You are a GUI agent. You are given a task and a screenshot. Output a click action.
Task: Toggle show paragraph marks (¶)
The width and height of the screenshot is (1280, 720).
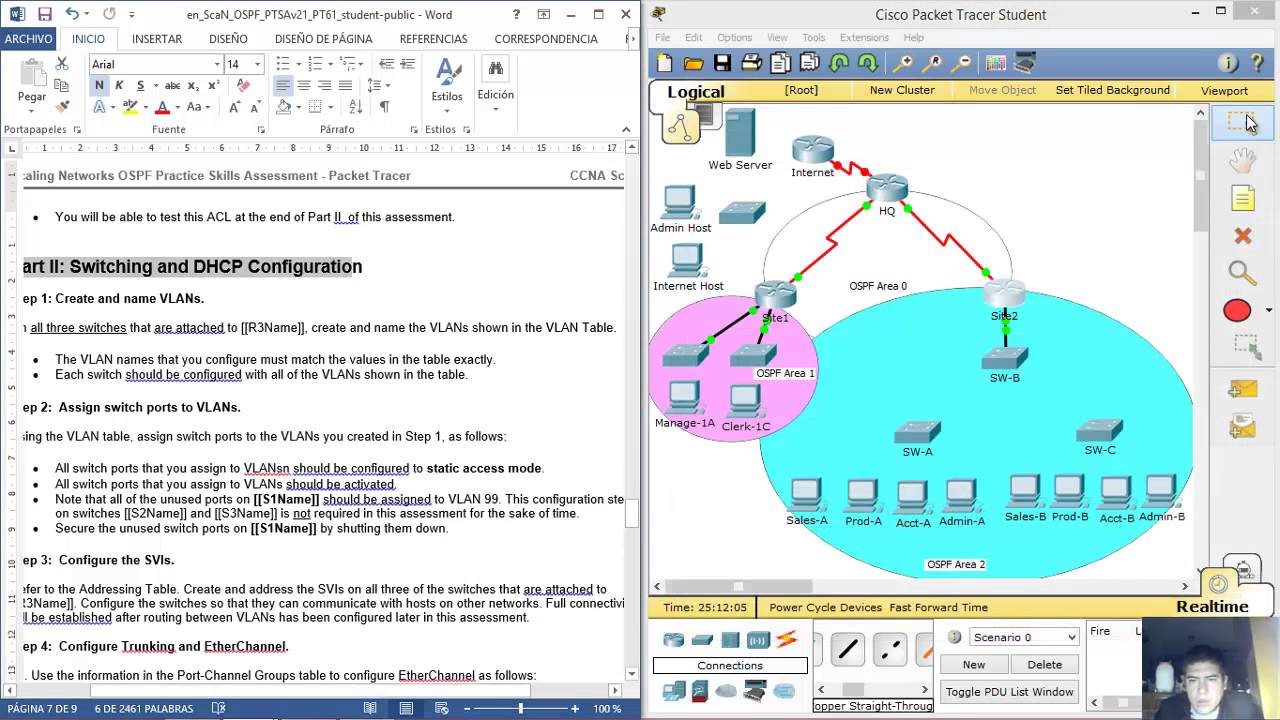(384, 106)
